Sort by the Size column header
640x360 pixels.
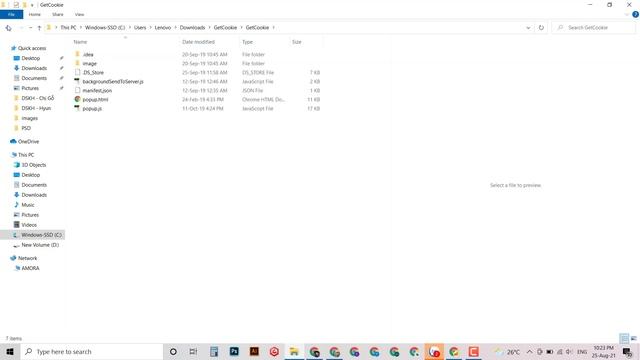tap(306, 42)
